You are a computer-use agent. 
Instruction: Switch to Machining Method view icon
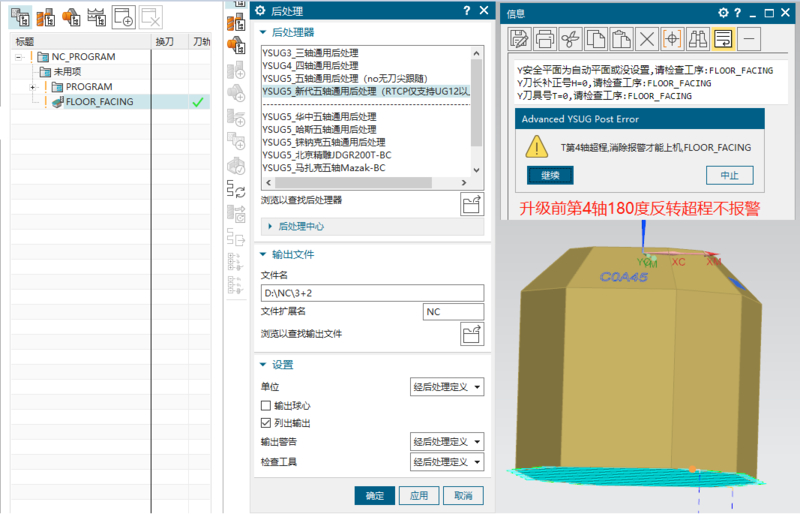(96, 17)
